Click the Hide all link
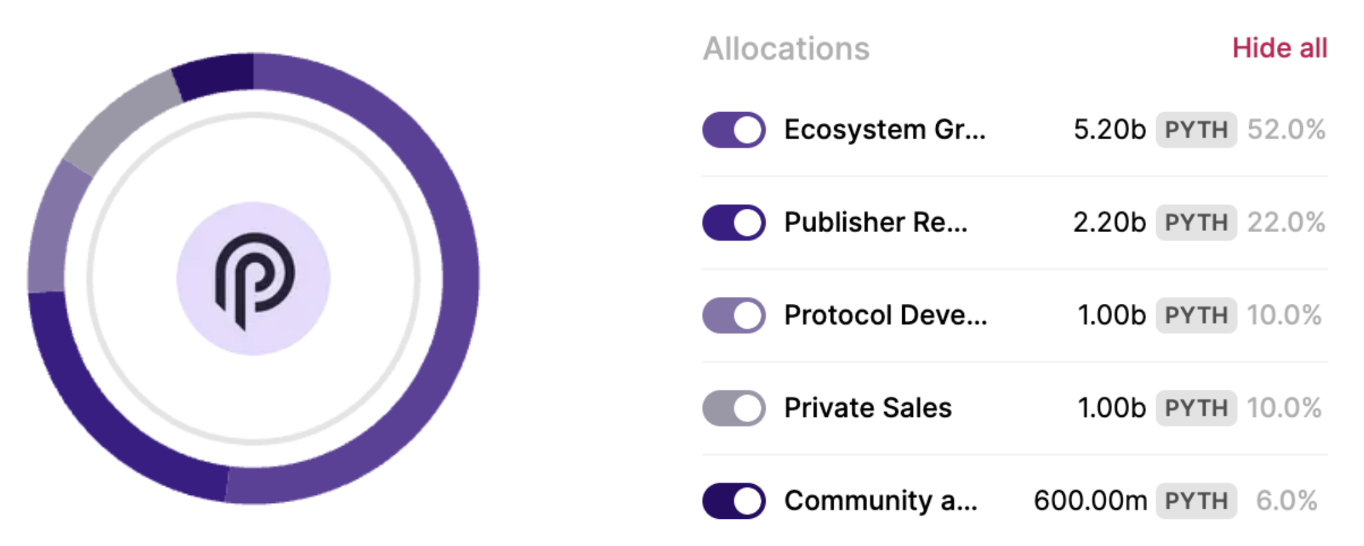The width and height of the screenshot is (1364, 546). [1279, 48]
